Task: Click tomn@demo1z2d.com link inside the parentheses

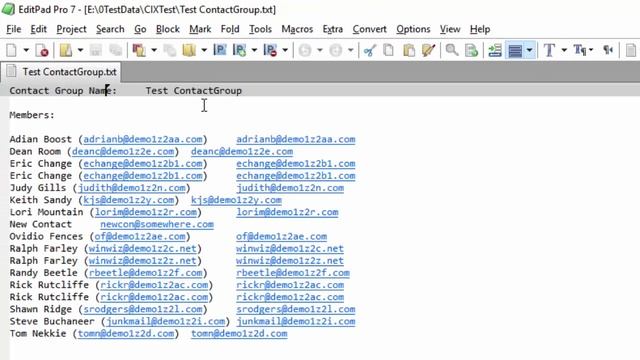Action: tap(126, 334)
